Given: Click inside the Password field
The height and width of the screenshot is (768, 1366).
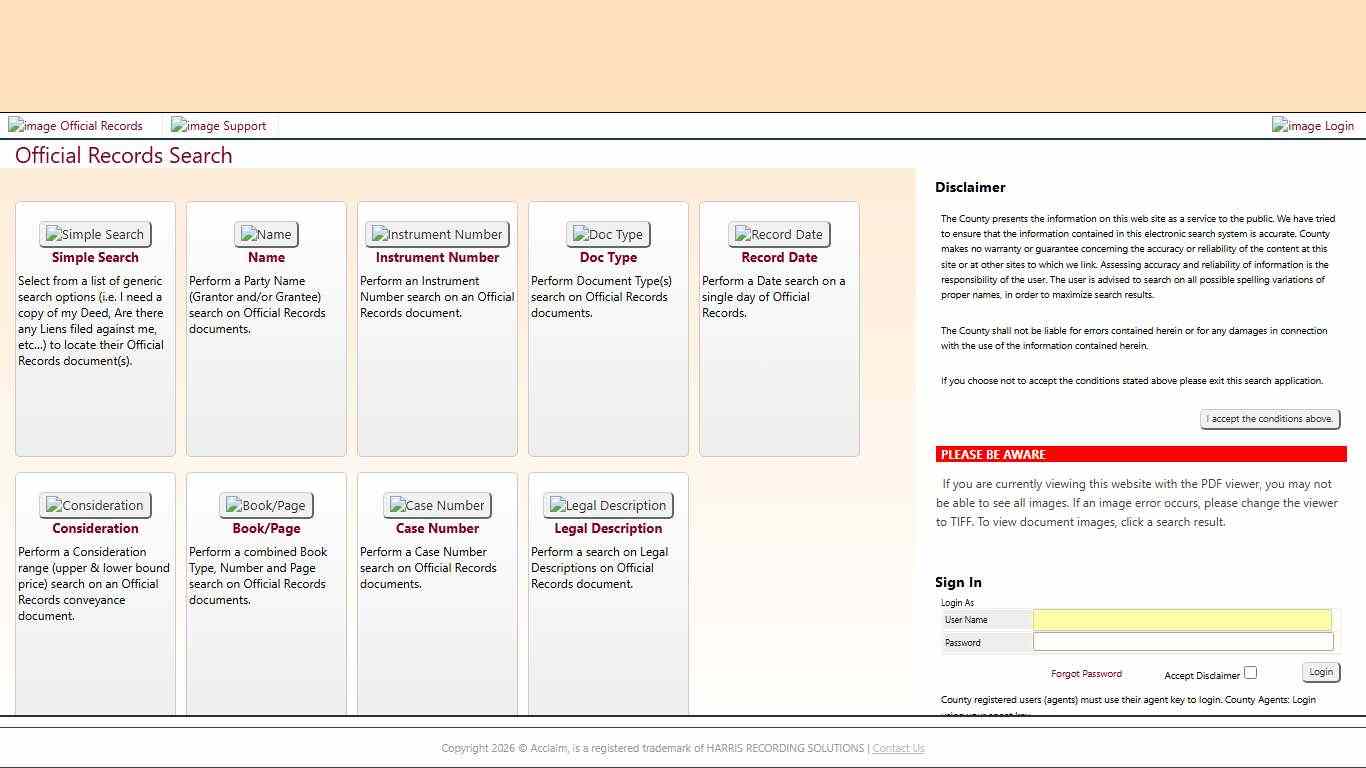Looking at the screenshot, I should 1183,641.
